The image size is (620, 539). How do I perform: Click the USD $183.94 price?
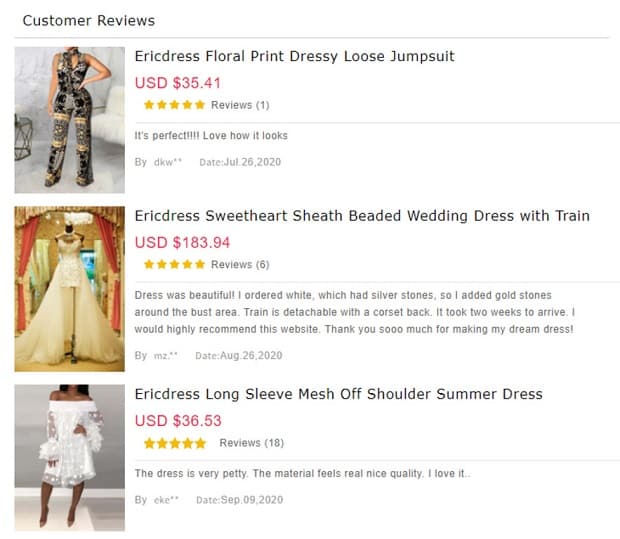click(182, 242)
